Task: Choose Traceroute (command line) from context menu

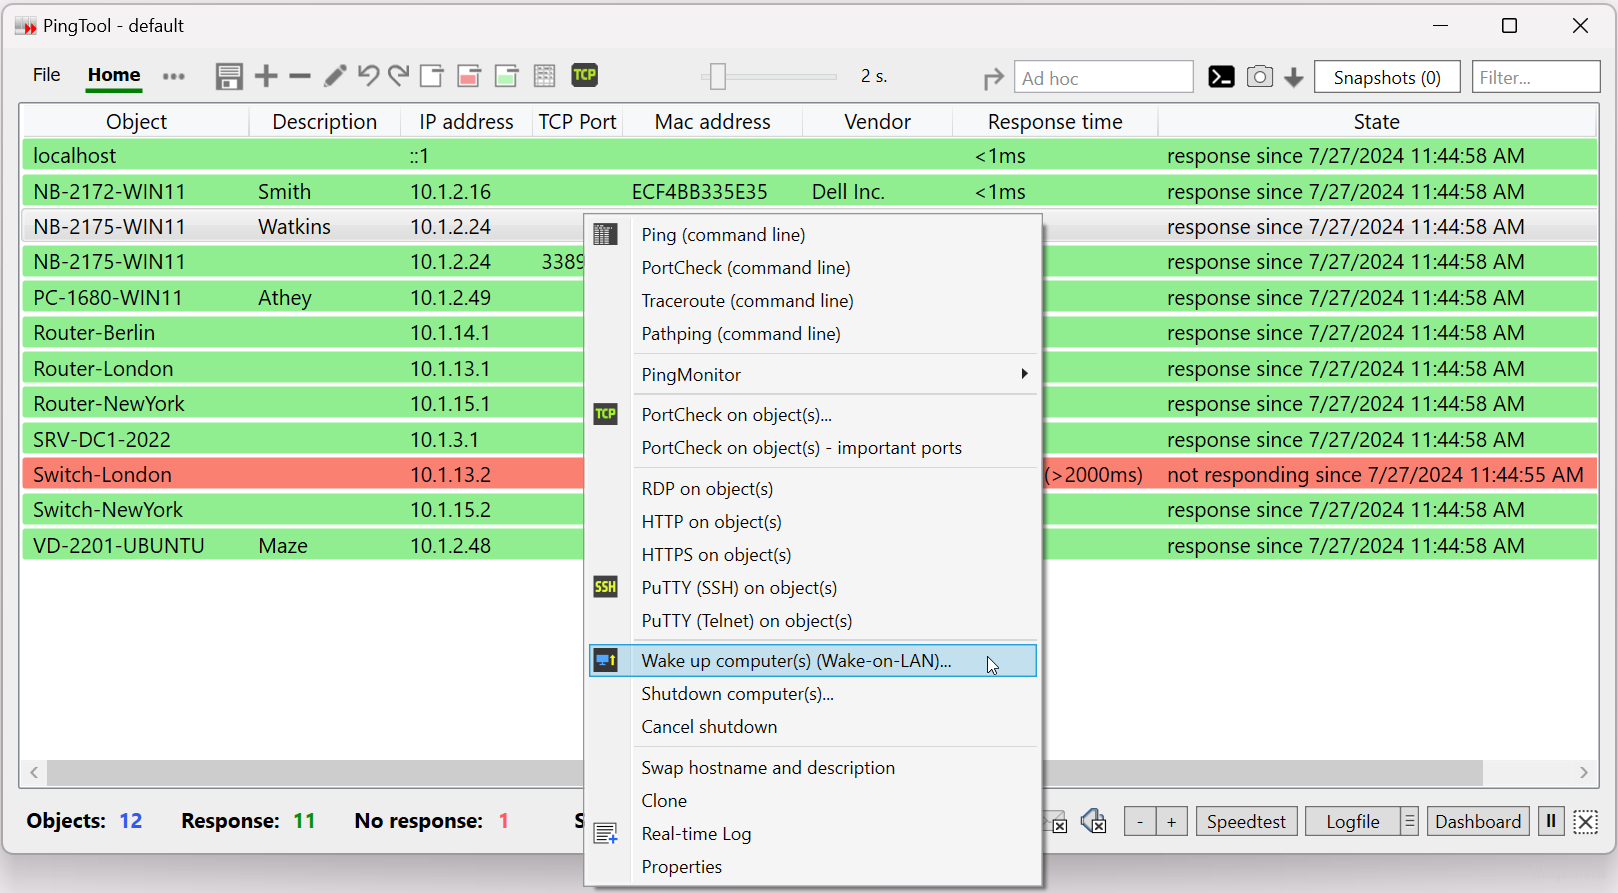Action: tap(747, 301)
